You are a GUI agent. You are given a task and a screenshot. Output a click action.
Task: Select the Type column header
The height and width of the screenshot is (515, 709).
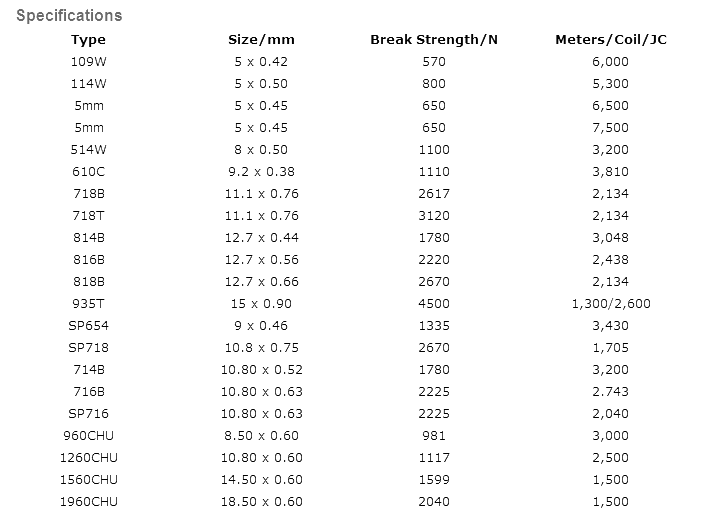coord(88,40)
